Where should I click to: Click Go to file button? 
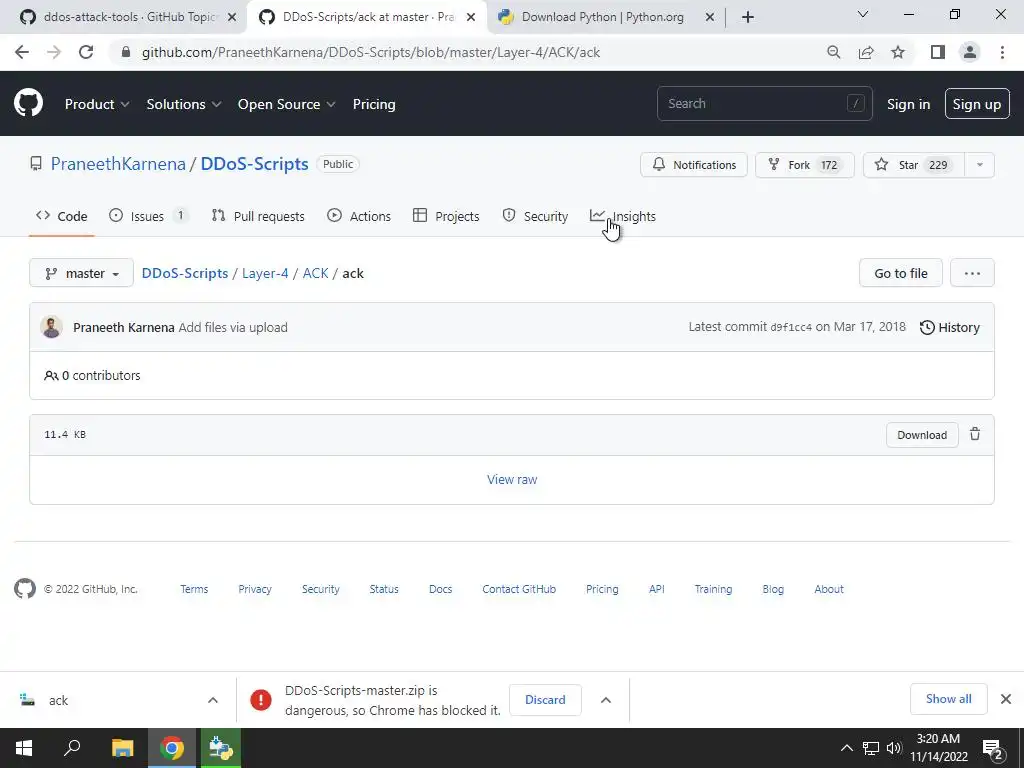tap(901, 273)
